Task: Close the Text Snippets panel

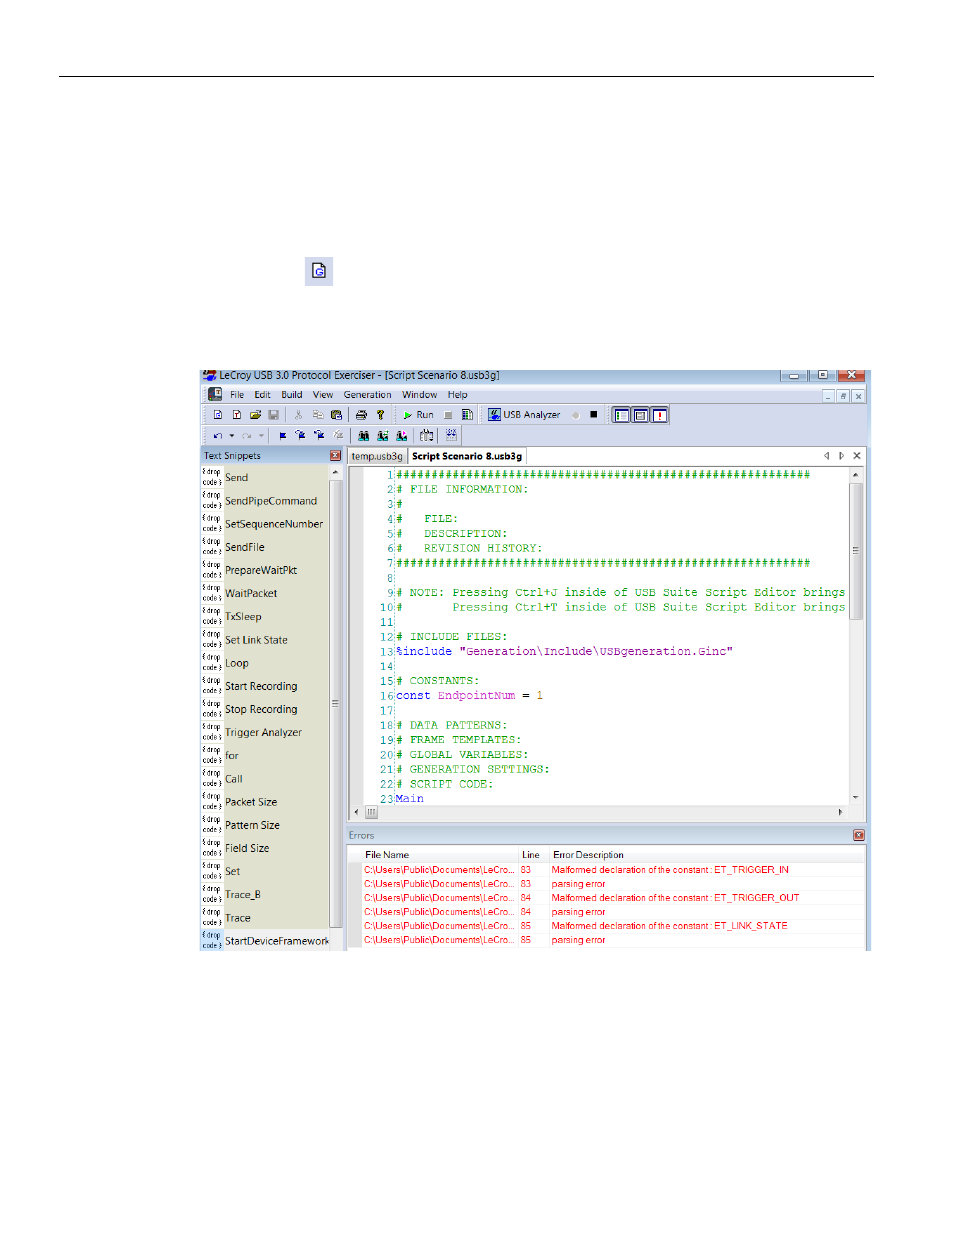Action: point(336,456)
